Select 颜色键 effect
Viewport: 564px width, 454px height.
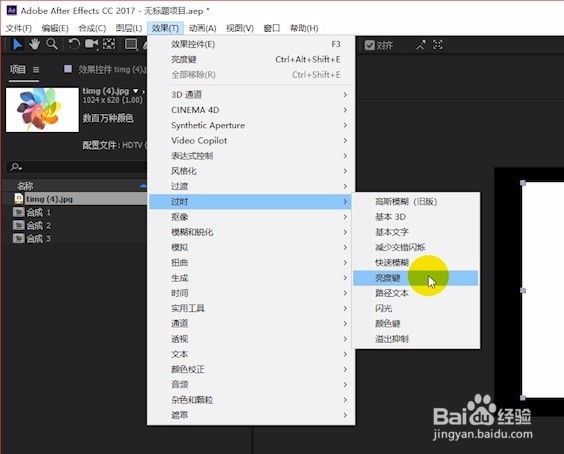(416, 324)
